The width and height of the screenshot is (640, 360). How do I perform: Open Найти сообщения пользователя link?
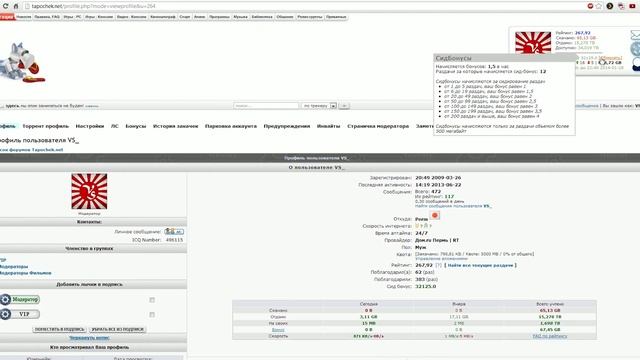pyautogui.click(x=453, y=206)
